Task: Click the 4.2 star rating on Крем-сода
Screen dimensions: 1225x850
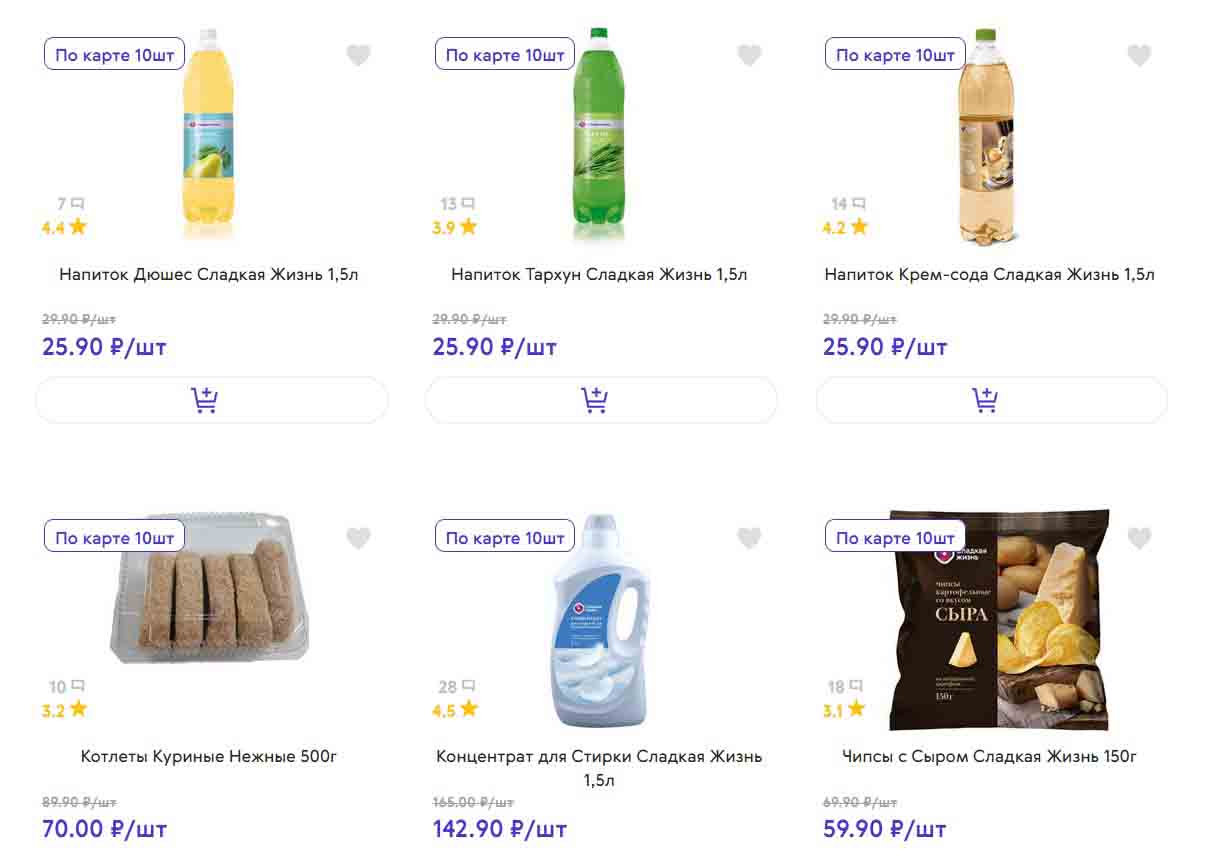Action: point(845,228)
